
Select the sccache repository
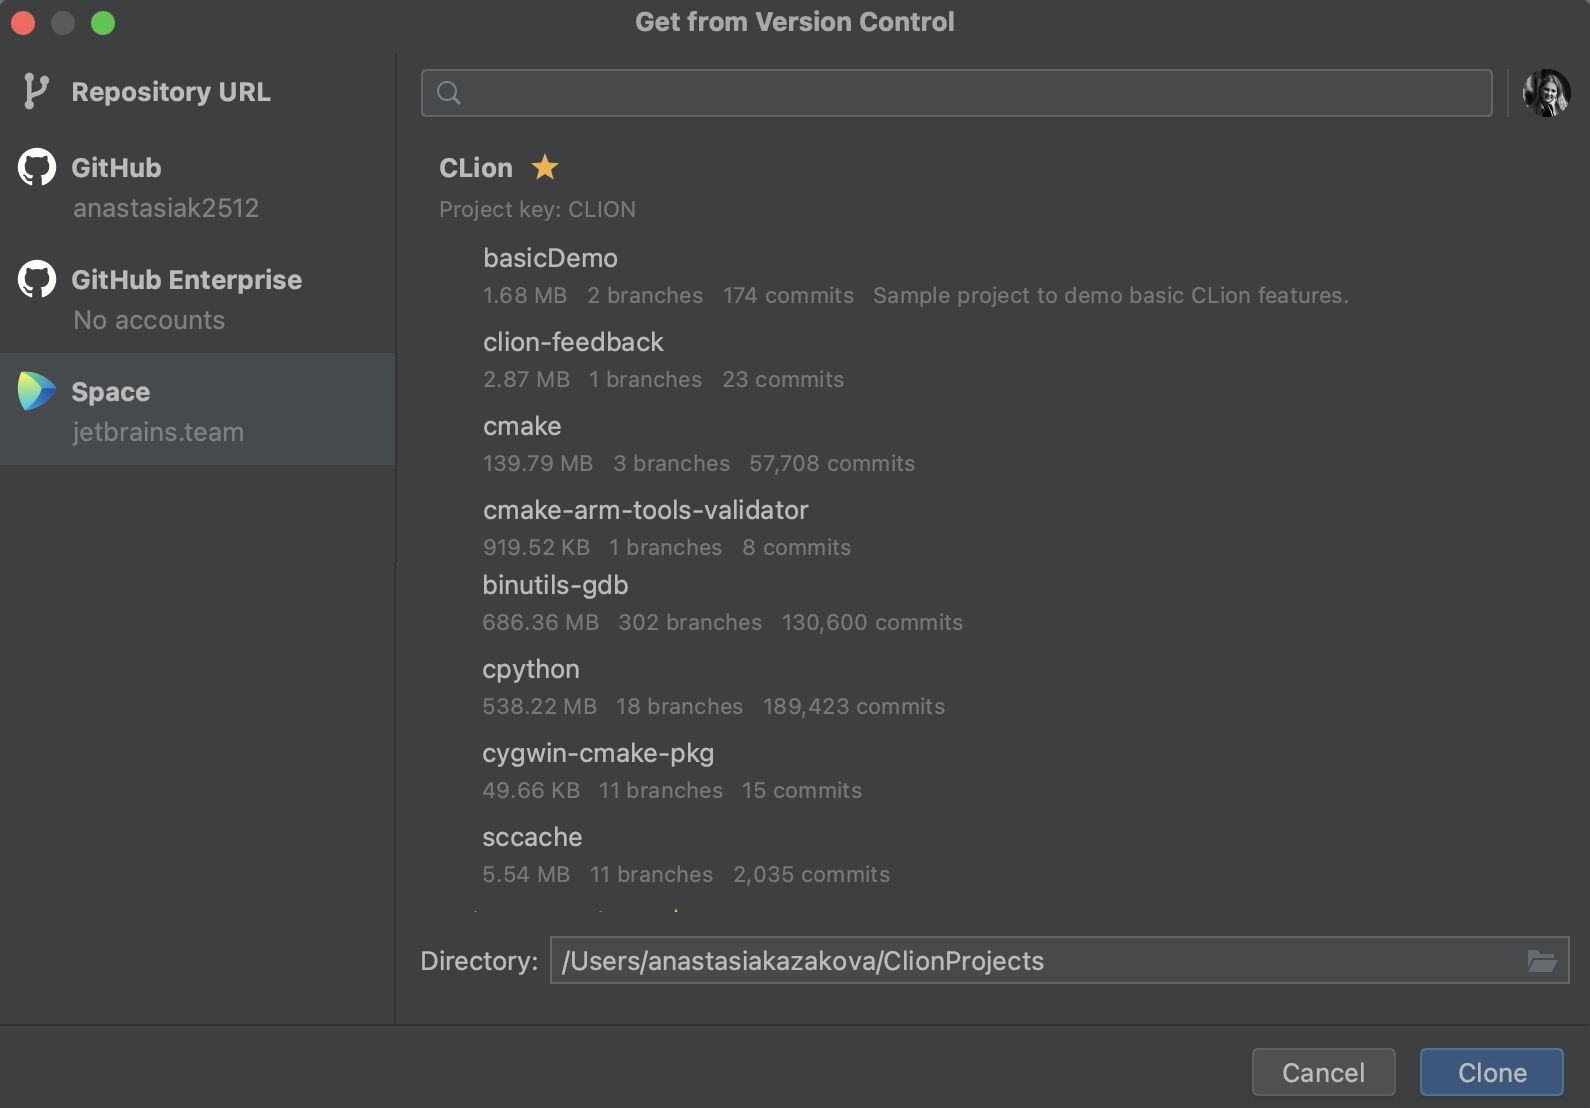pyautogui.click(x=532, y=837)
